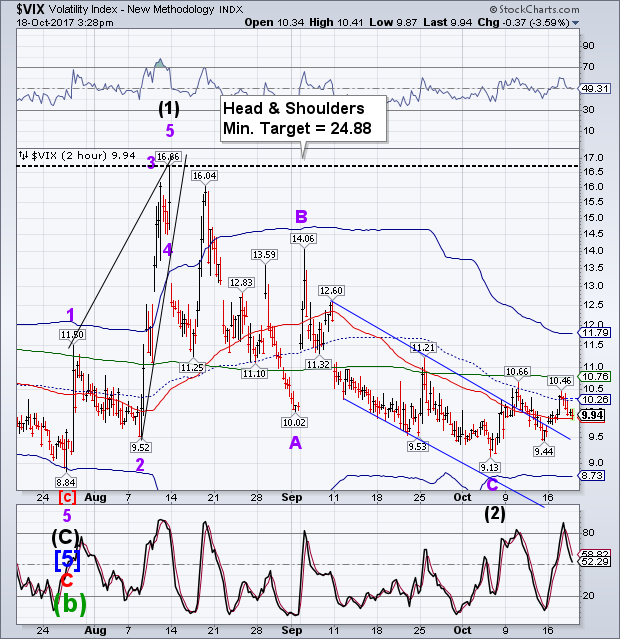Open the StockCharts.com watermark link
The height and width of the screenshot is (639, 620).
pyautogui.click(x=534, y=9)
